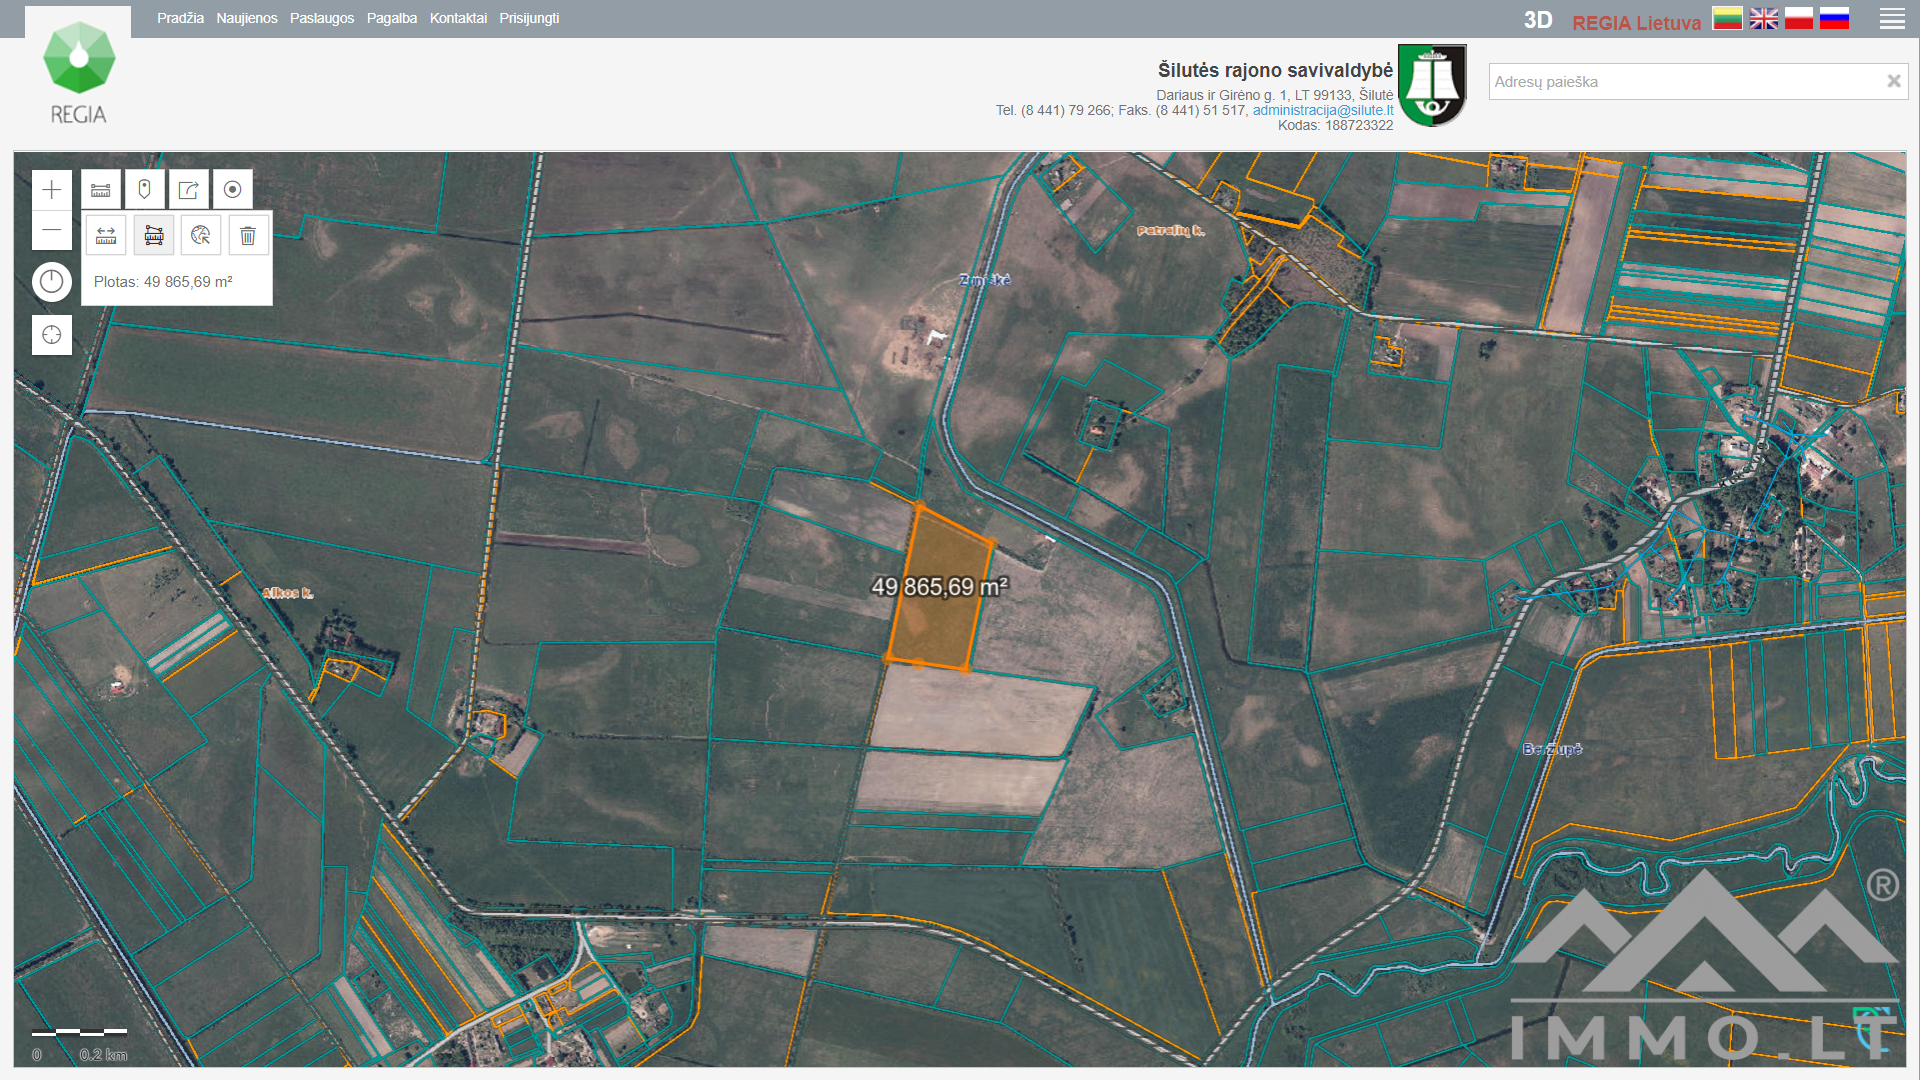Open the Paslaugos menu item
This screenshot has width=1920, height=1080.
pyautogui.click(x=321, y=18)
